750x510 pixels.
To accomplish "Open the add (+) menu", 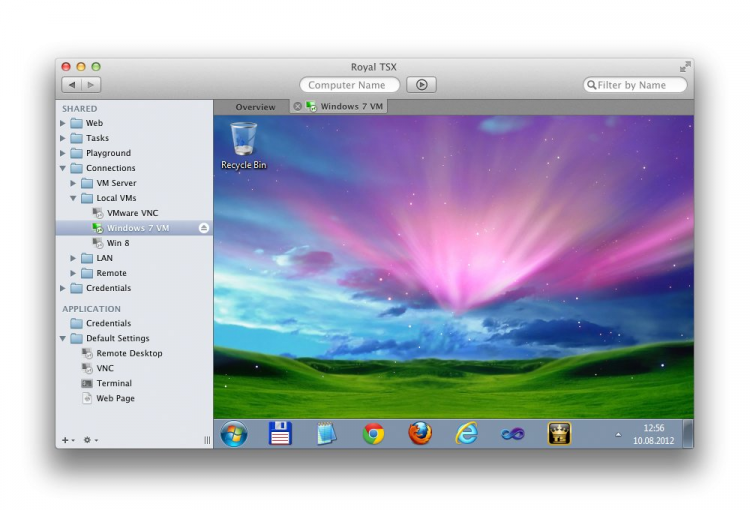I will click(68, 440).
